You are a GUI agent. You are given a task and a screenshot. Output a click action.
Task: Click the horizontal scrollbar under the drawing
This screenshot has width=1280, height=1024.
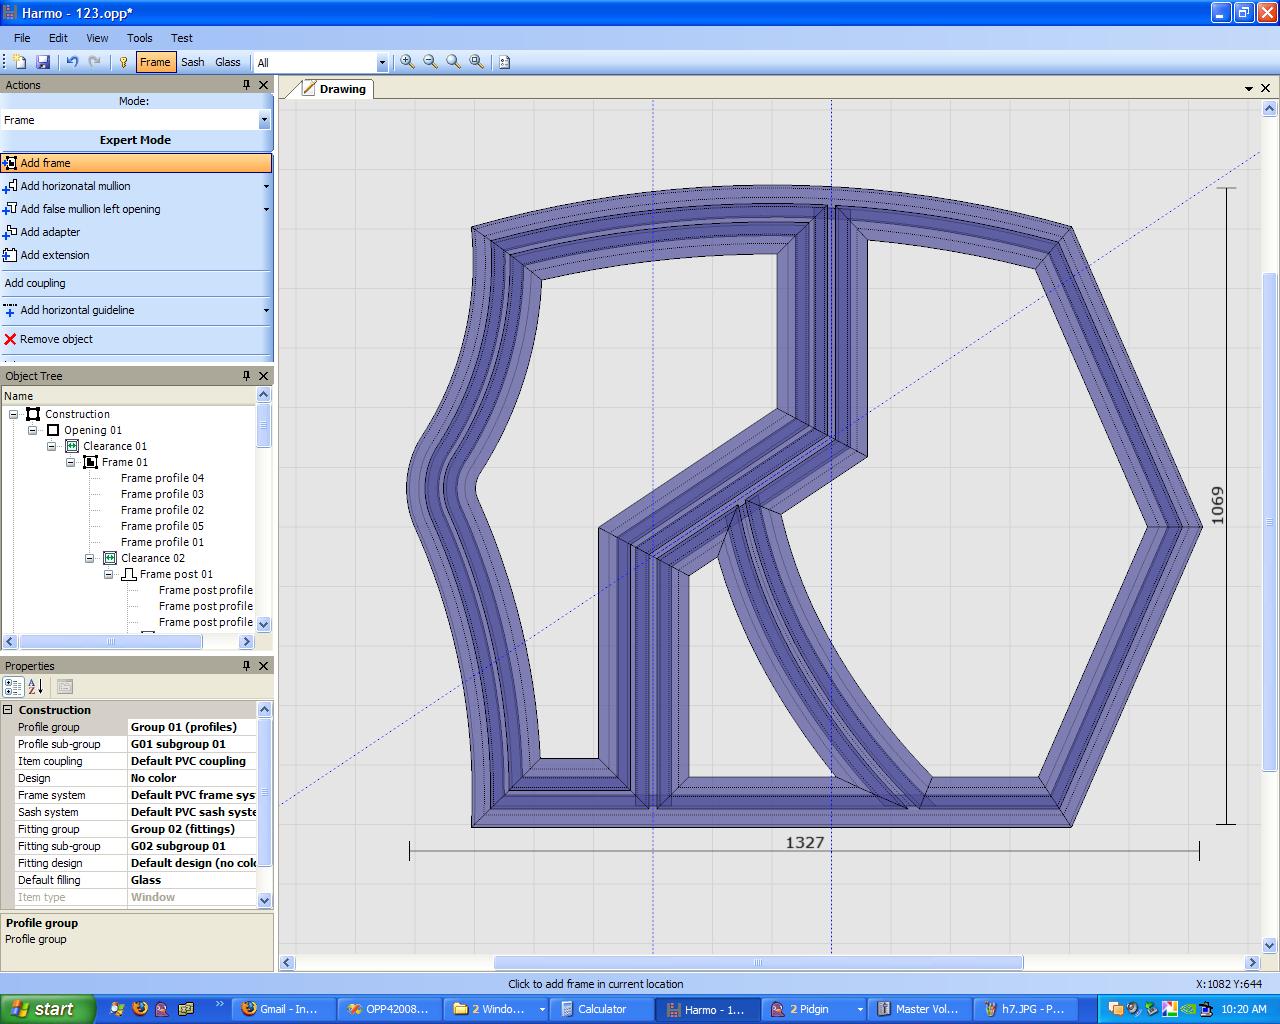758,963
